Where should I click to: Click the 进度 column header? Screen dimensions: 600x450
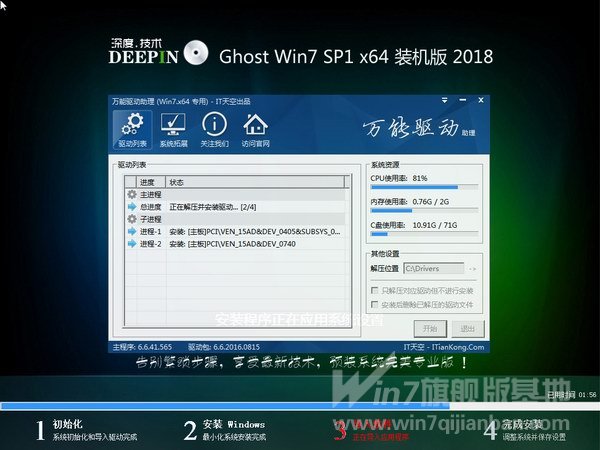[151, 182]
